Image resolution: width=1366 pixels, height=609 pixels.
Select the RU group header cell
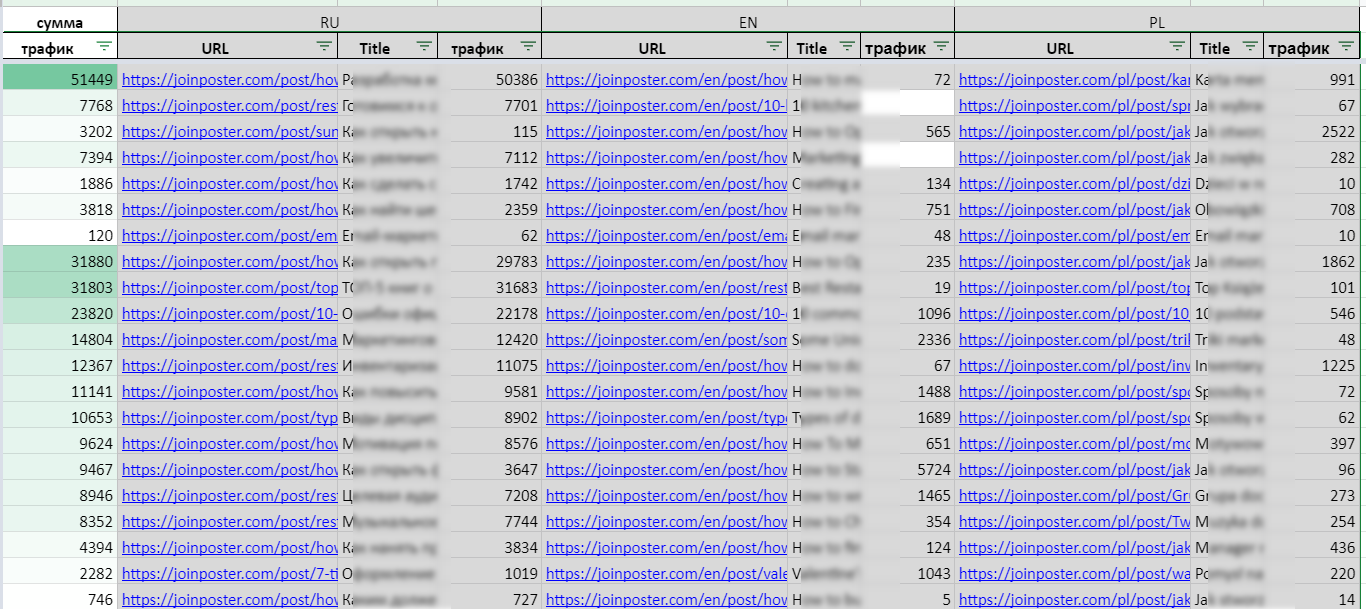pos(330,20)
